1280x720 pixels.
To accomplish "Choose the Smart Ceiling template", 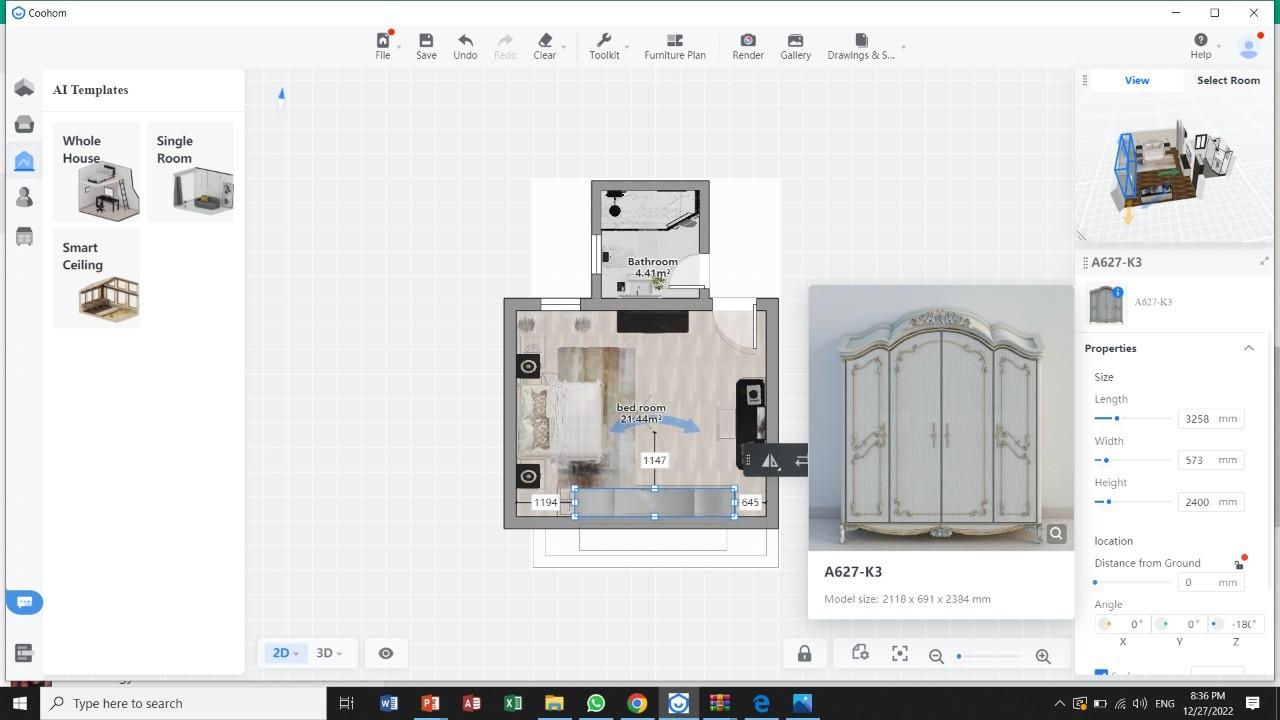I will (96, 278).
